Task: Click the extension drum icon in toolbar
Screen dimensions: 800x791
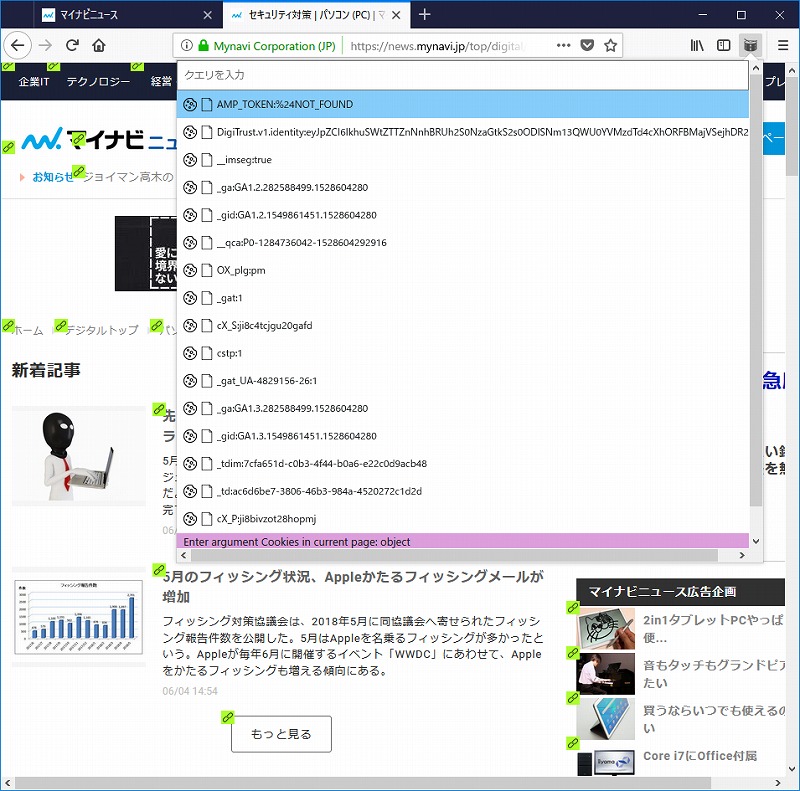Action: pyautogui.click(x=750, y=45)
